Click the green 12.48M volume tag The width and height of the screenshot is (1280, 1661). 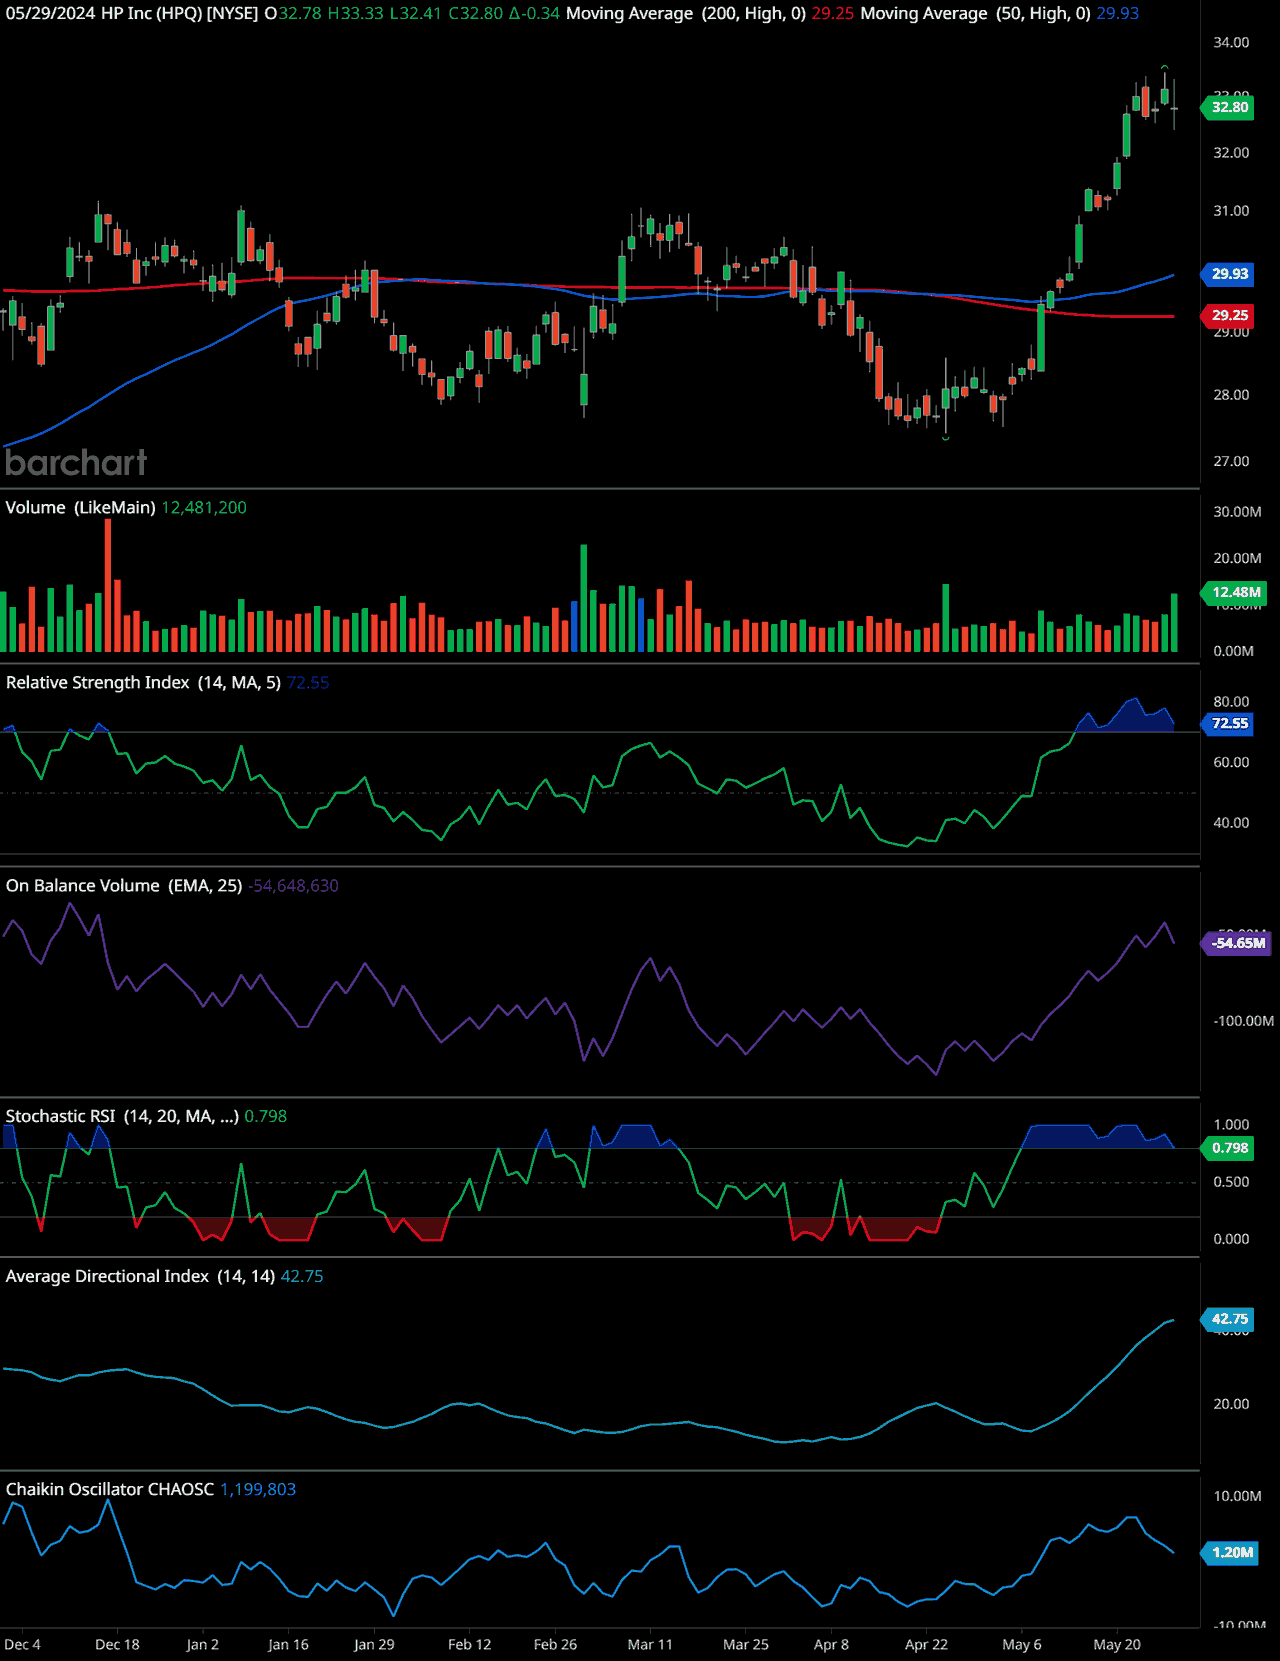tap(1235, 592)
